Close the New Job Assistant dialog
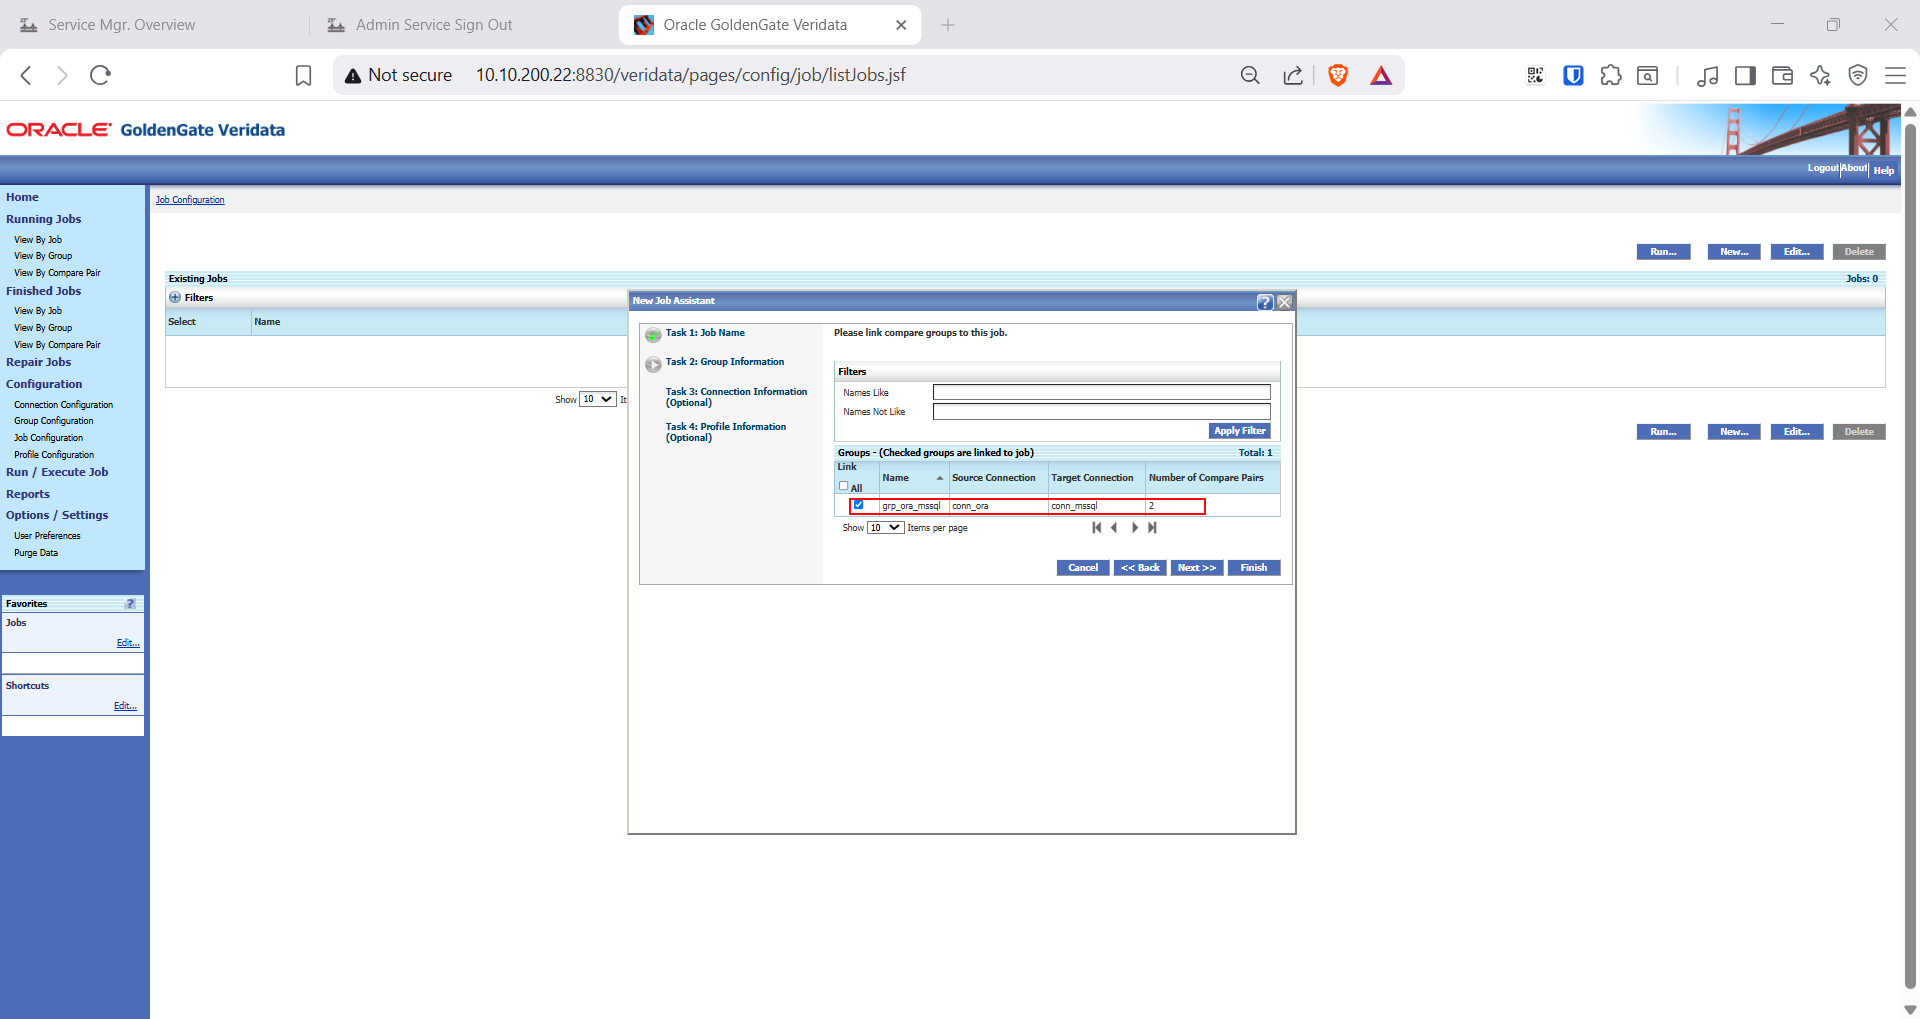The height and width of the screenshot is (1019, 1920). pos(1285,302)
